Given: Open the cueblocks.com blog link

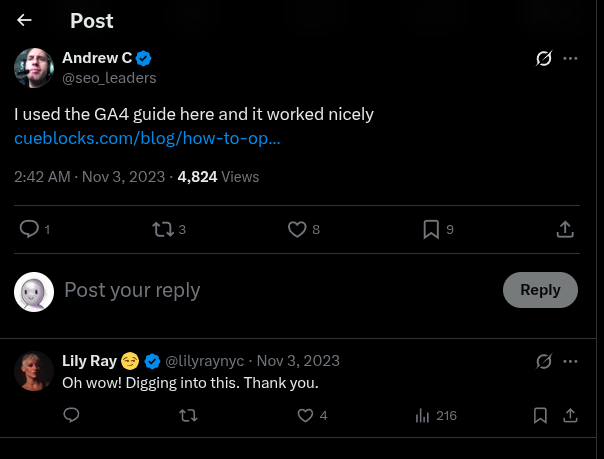Looking at the screenshot, I should pyautogui.click(x=147, y=138).
